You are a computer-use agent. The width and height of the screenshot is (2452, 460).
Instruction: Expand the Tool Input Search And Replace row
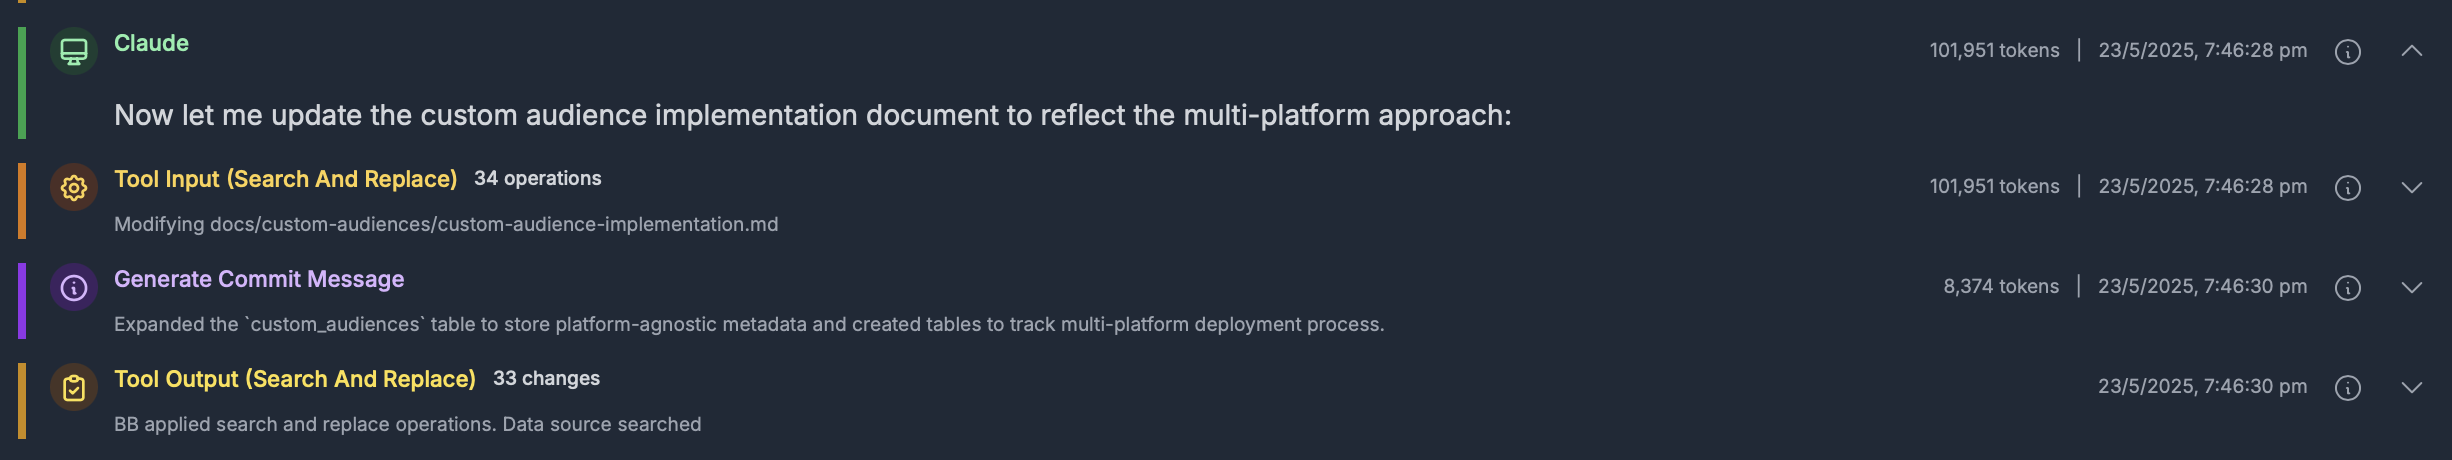(2411, 187)
